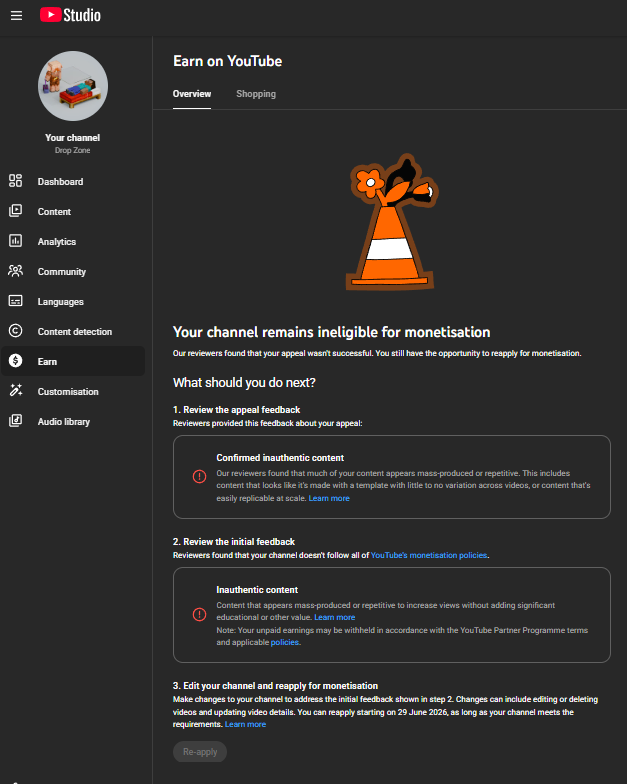Click the Languages subtitles icon

[16, 300]
